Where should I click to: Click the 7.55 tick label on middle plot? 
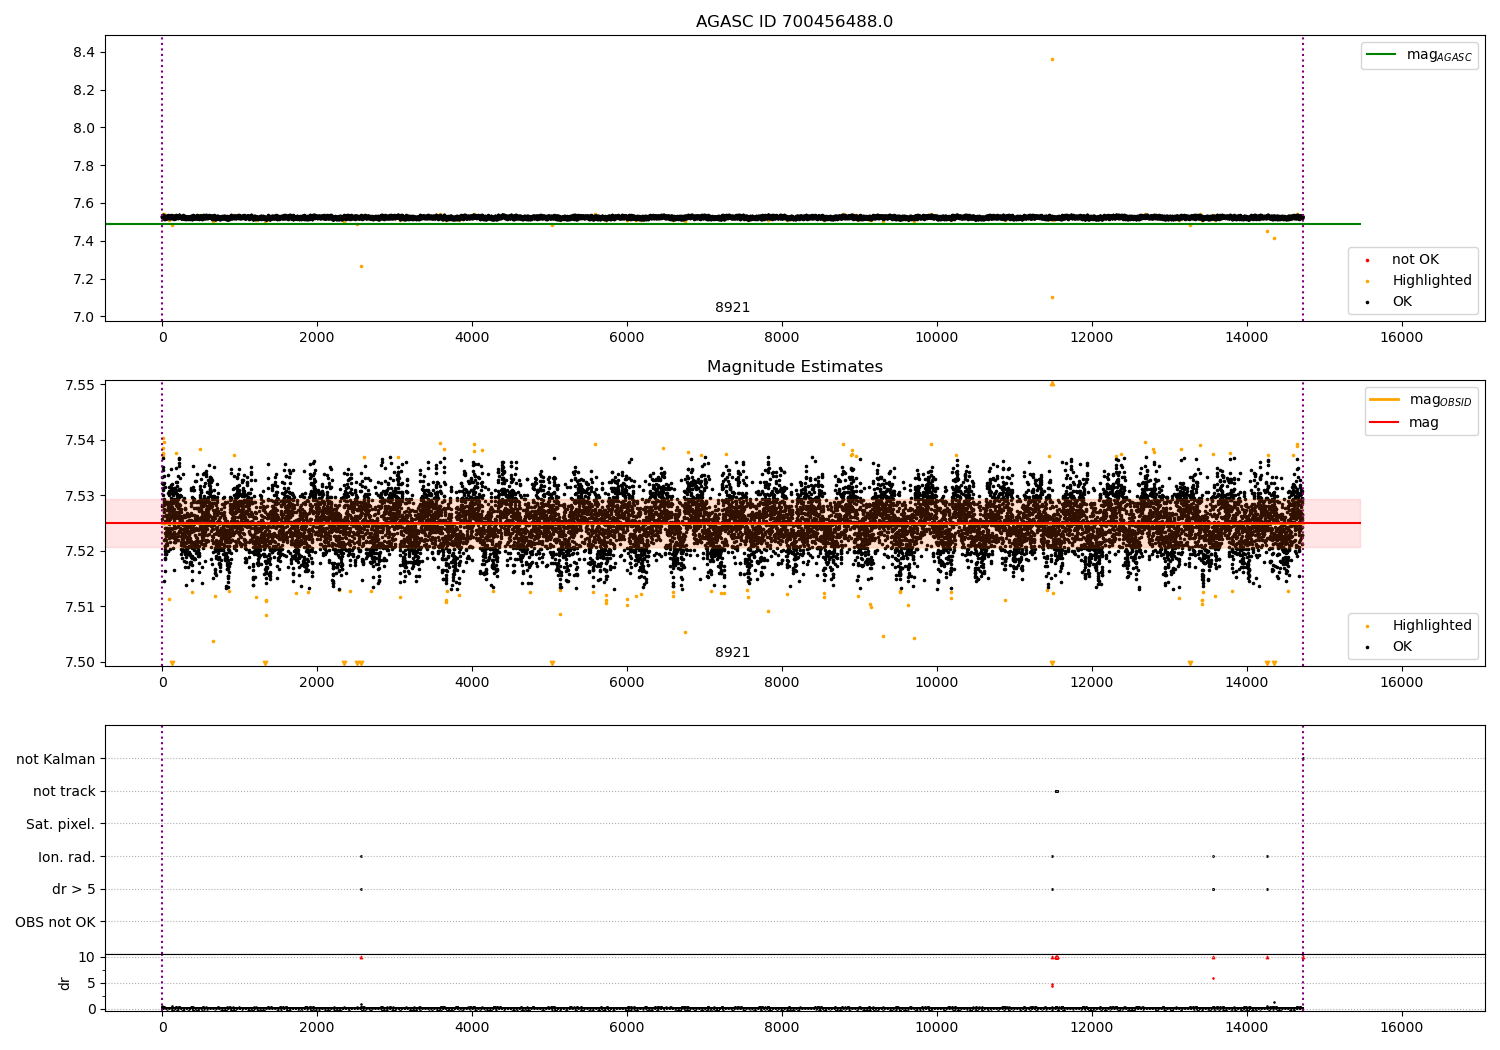[x=79, y=386]
